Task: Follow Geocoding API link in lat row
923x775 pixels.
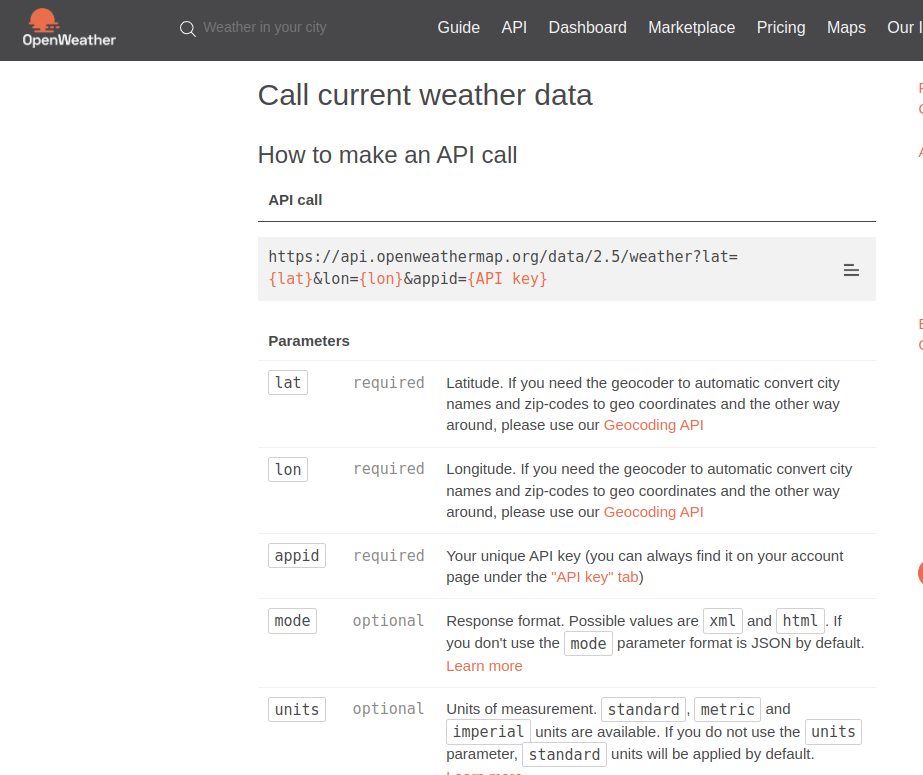Action: [653, 425]
